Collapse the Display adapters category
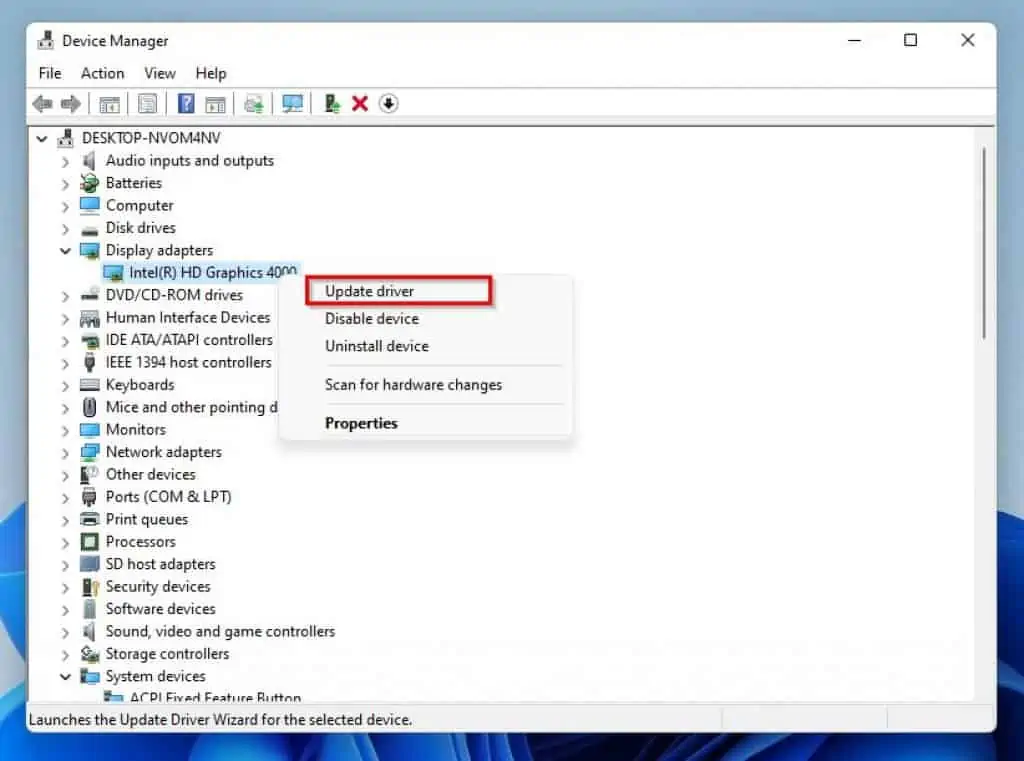Viewport: 1024px width, 761px height. coord(66,250)
